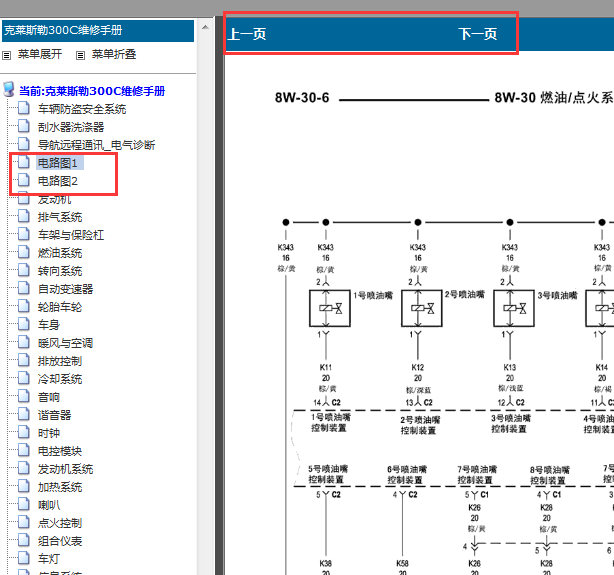614x575 pixels.
Task: Open 刮水器洗涤器 entry
Action: (x=71, y=127)
